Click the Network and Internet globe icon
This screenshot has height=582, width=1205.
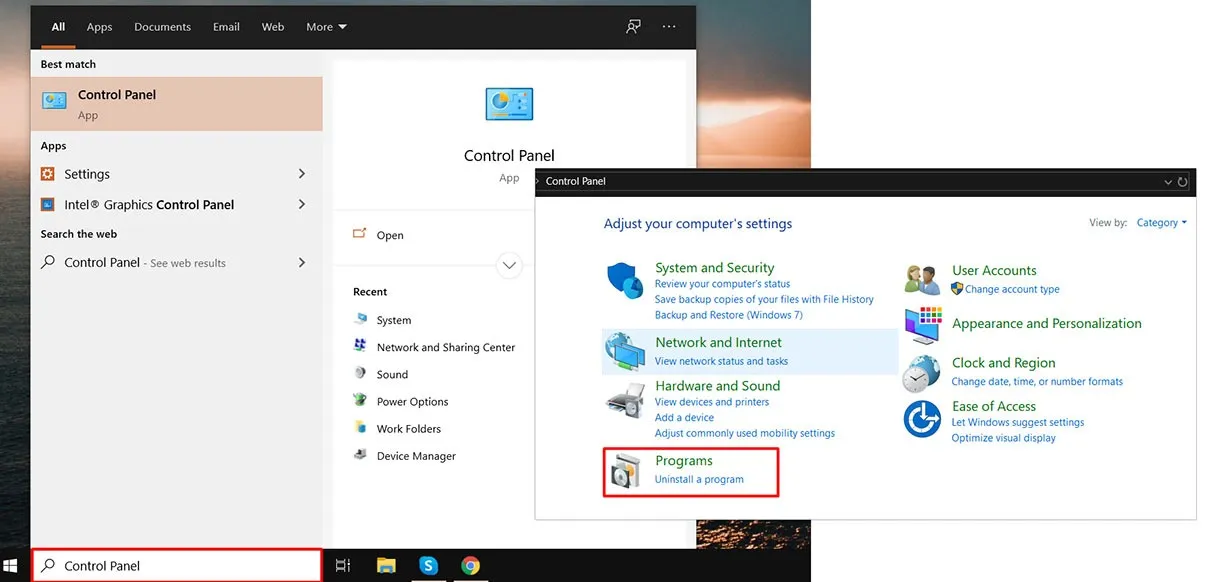pyautogui.click(x=626, y=352)
